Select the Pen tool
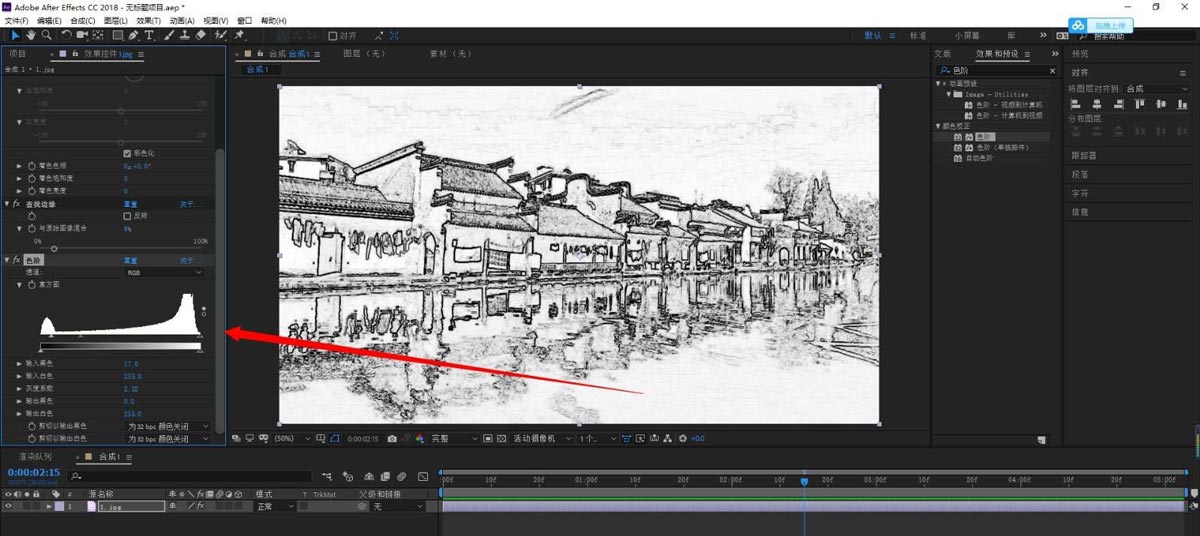1200x536 pixels. pos(134,35)
